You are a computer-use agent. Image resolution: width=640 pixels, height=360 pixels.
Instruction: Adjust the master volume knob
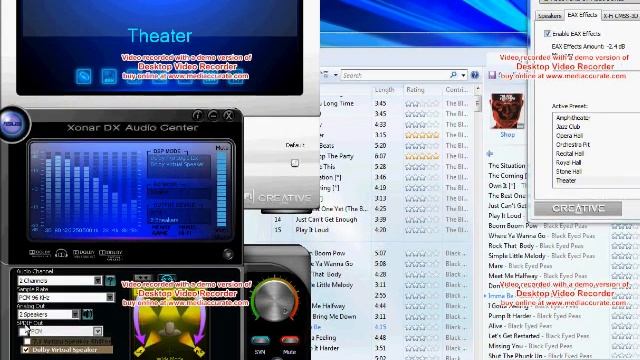click(x=275, y=301)
